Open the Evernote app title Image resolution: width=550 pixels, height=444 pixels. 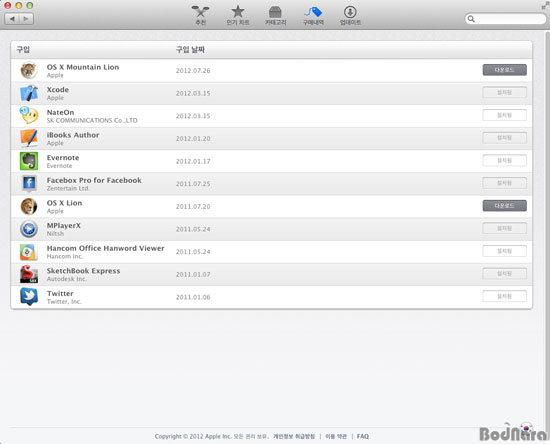click(x=63, y=157)
